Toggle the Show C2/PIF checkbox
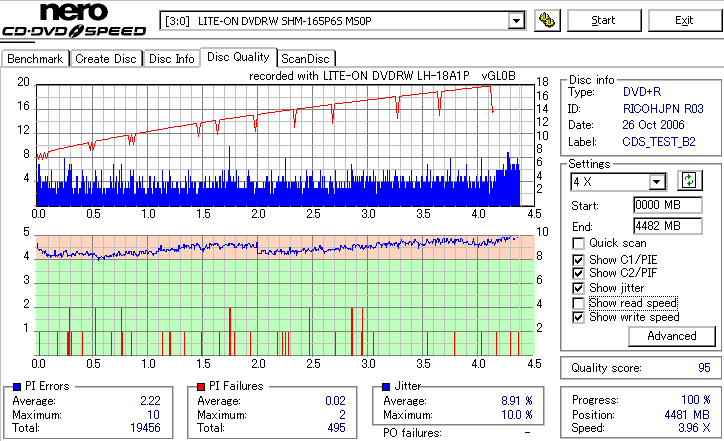This screenshot has height=441, width=724. 578,273
